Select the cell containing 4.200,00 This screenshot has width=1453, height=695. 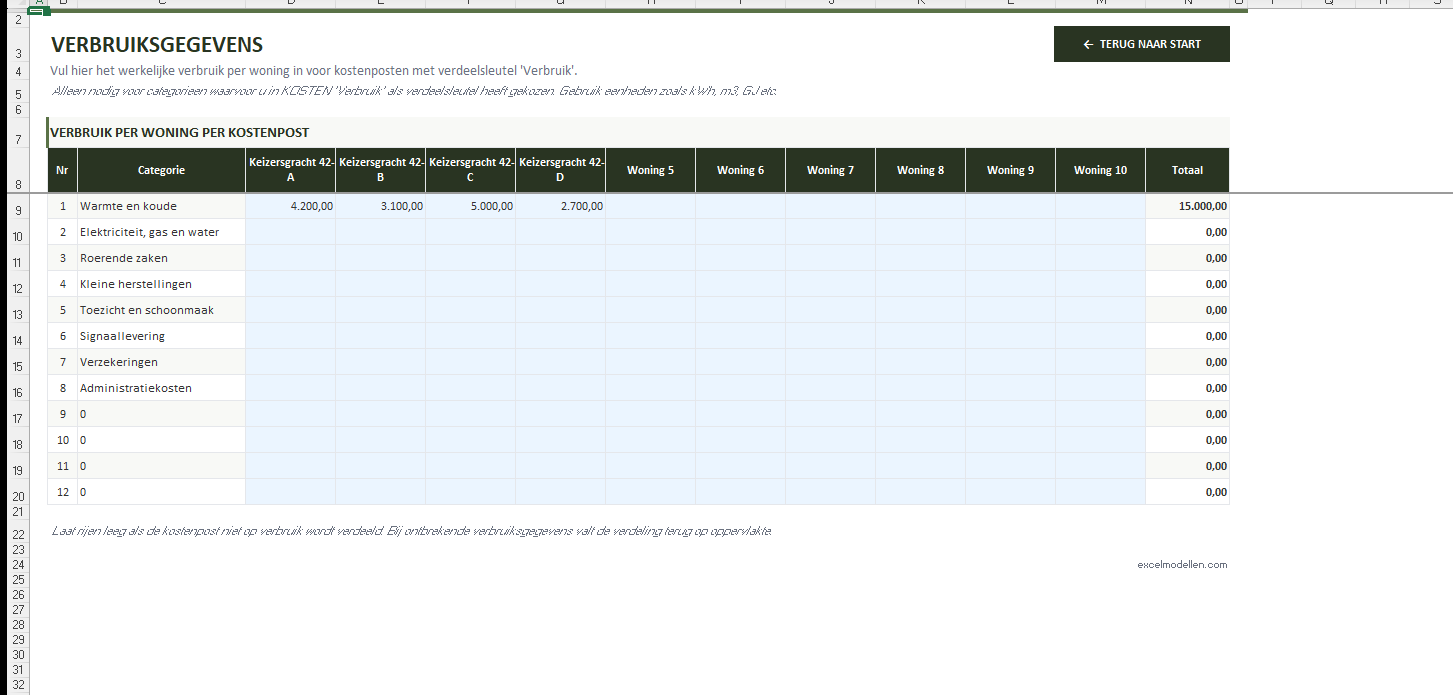pyautogui.click(x=290, y=206)
